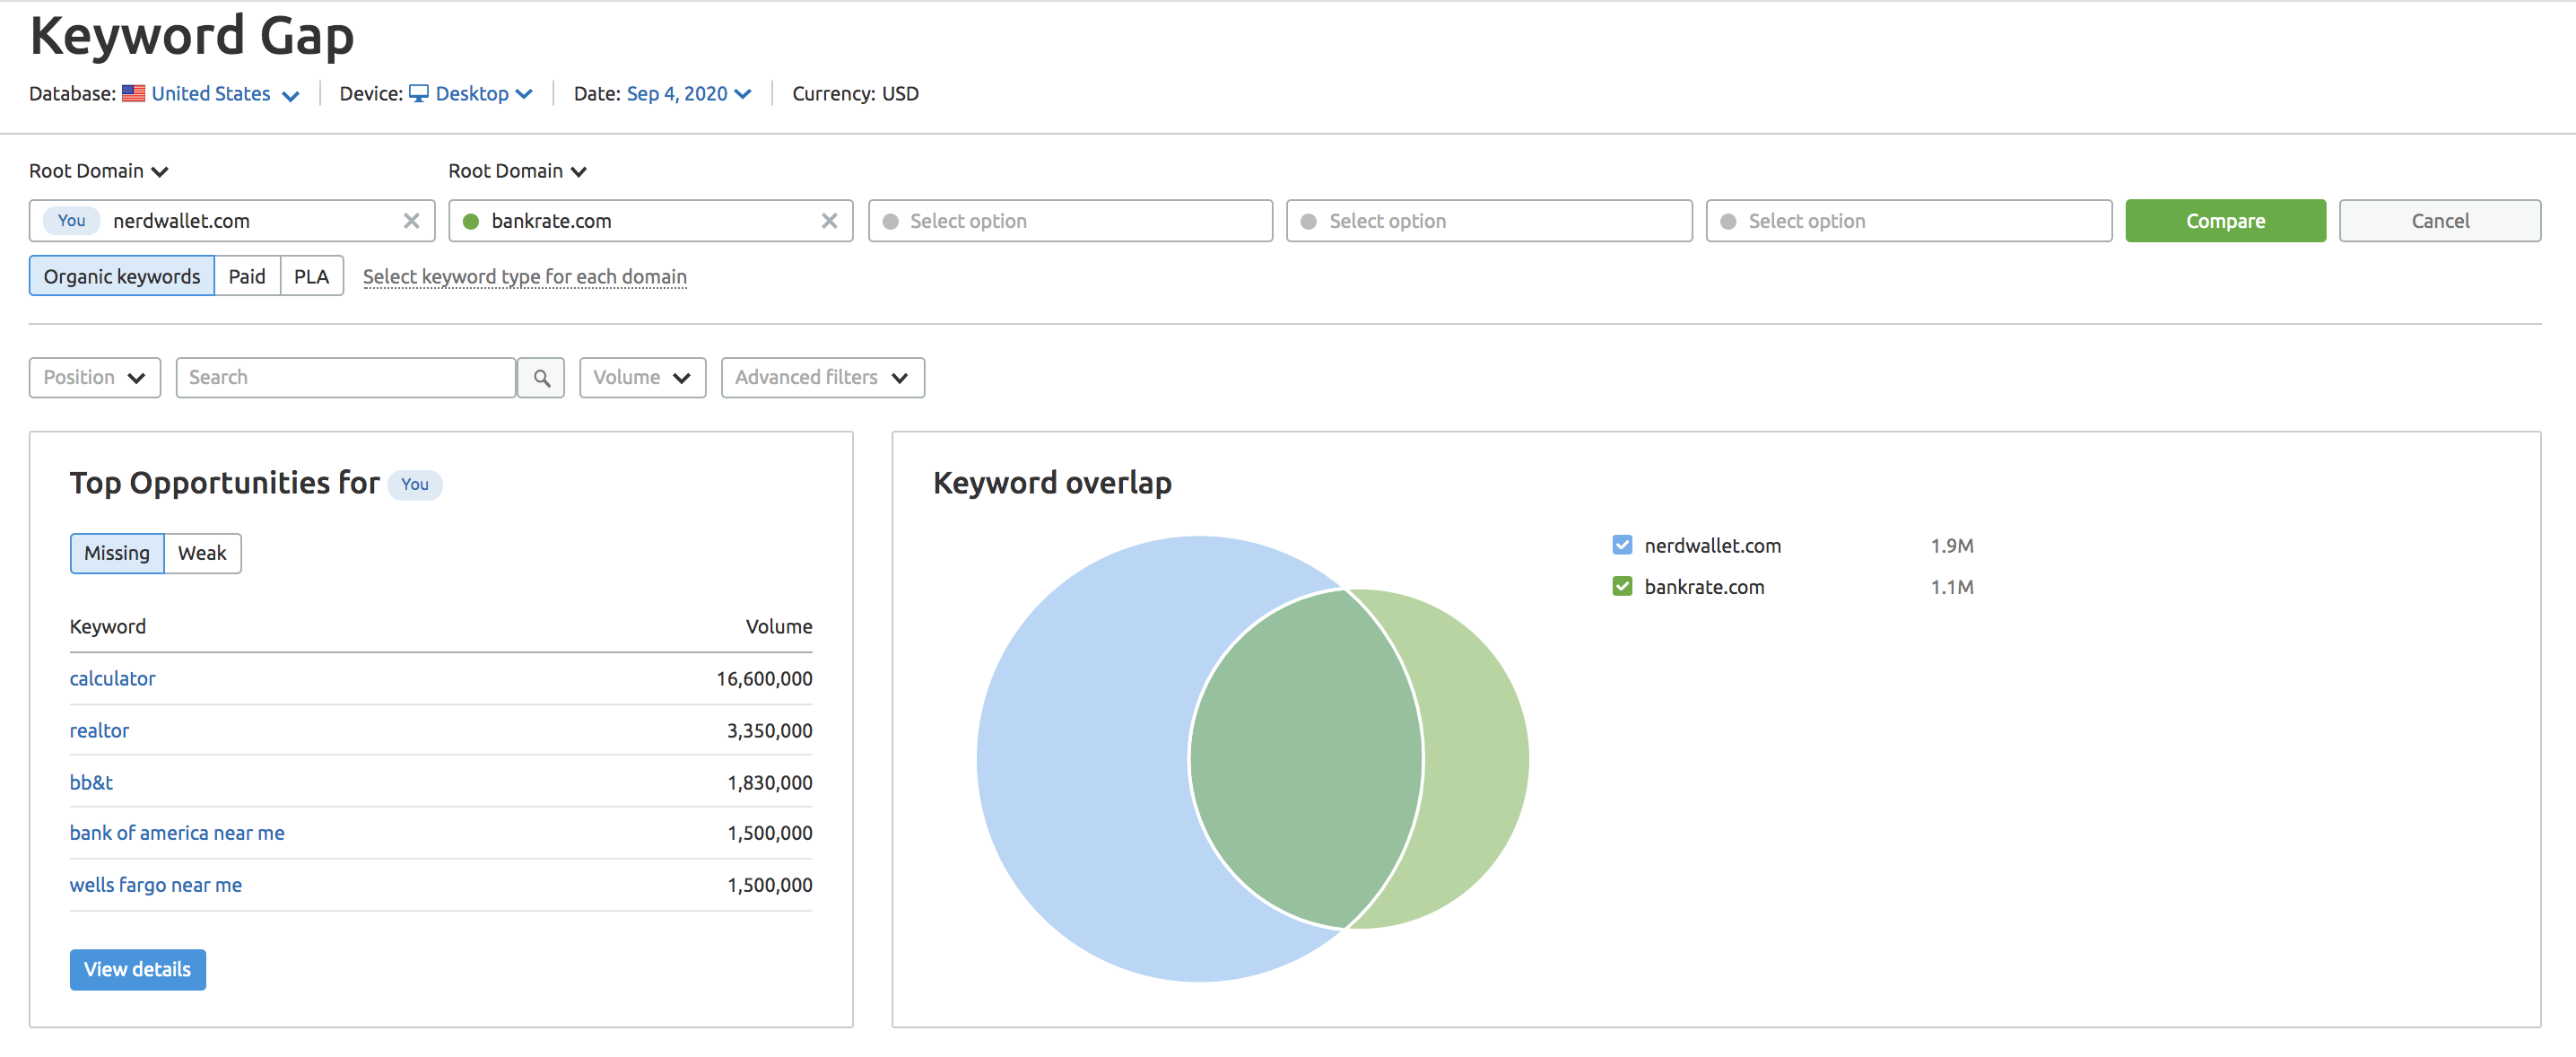Image resolution: width=2576 pixels, height=1057 pixels.
Task: Open Select keyword type for each domain
Action: coord(525,277)
